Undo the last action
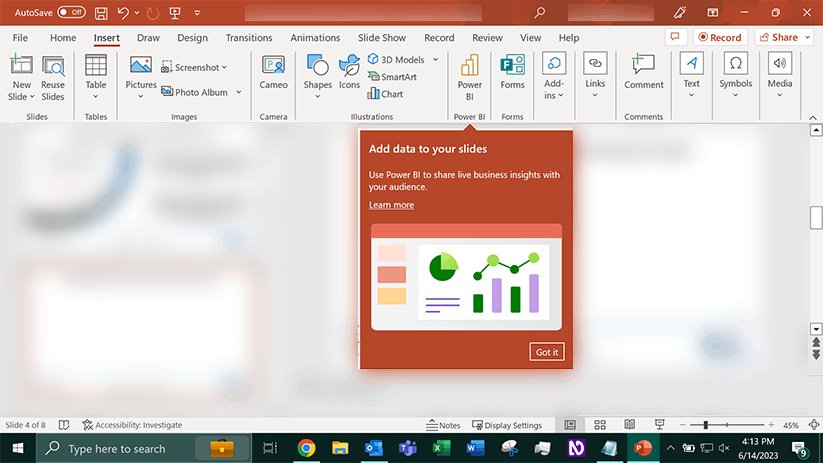 click(x=123, y=13)
